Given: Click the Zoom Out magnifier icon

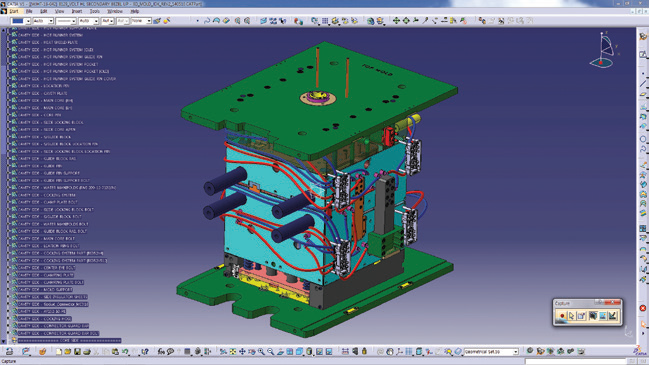Looking at the screenshot, I should click(x=270, y=352).
